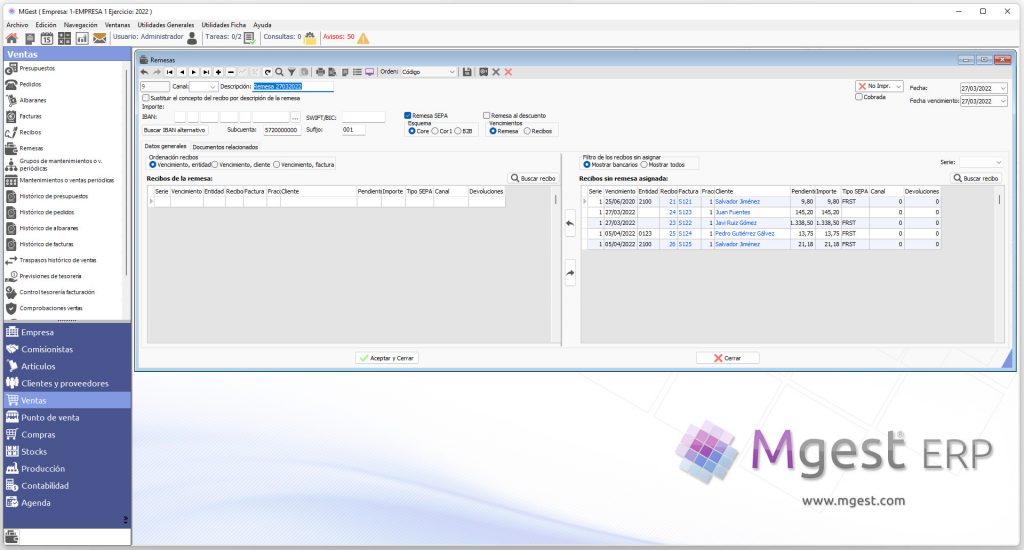Enable the Remesa al descuento checkbox

487,116
